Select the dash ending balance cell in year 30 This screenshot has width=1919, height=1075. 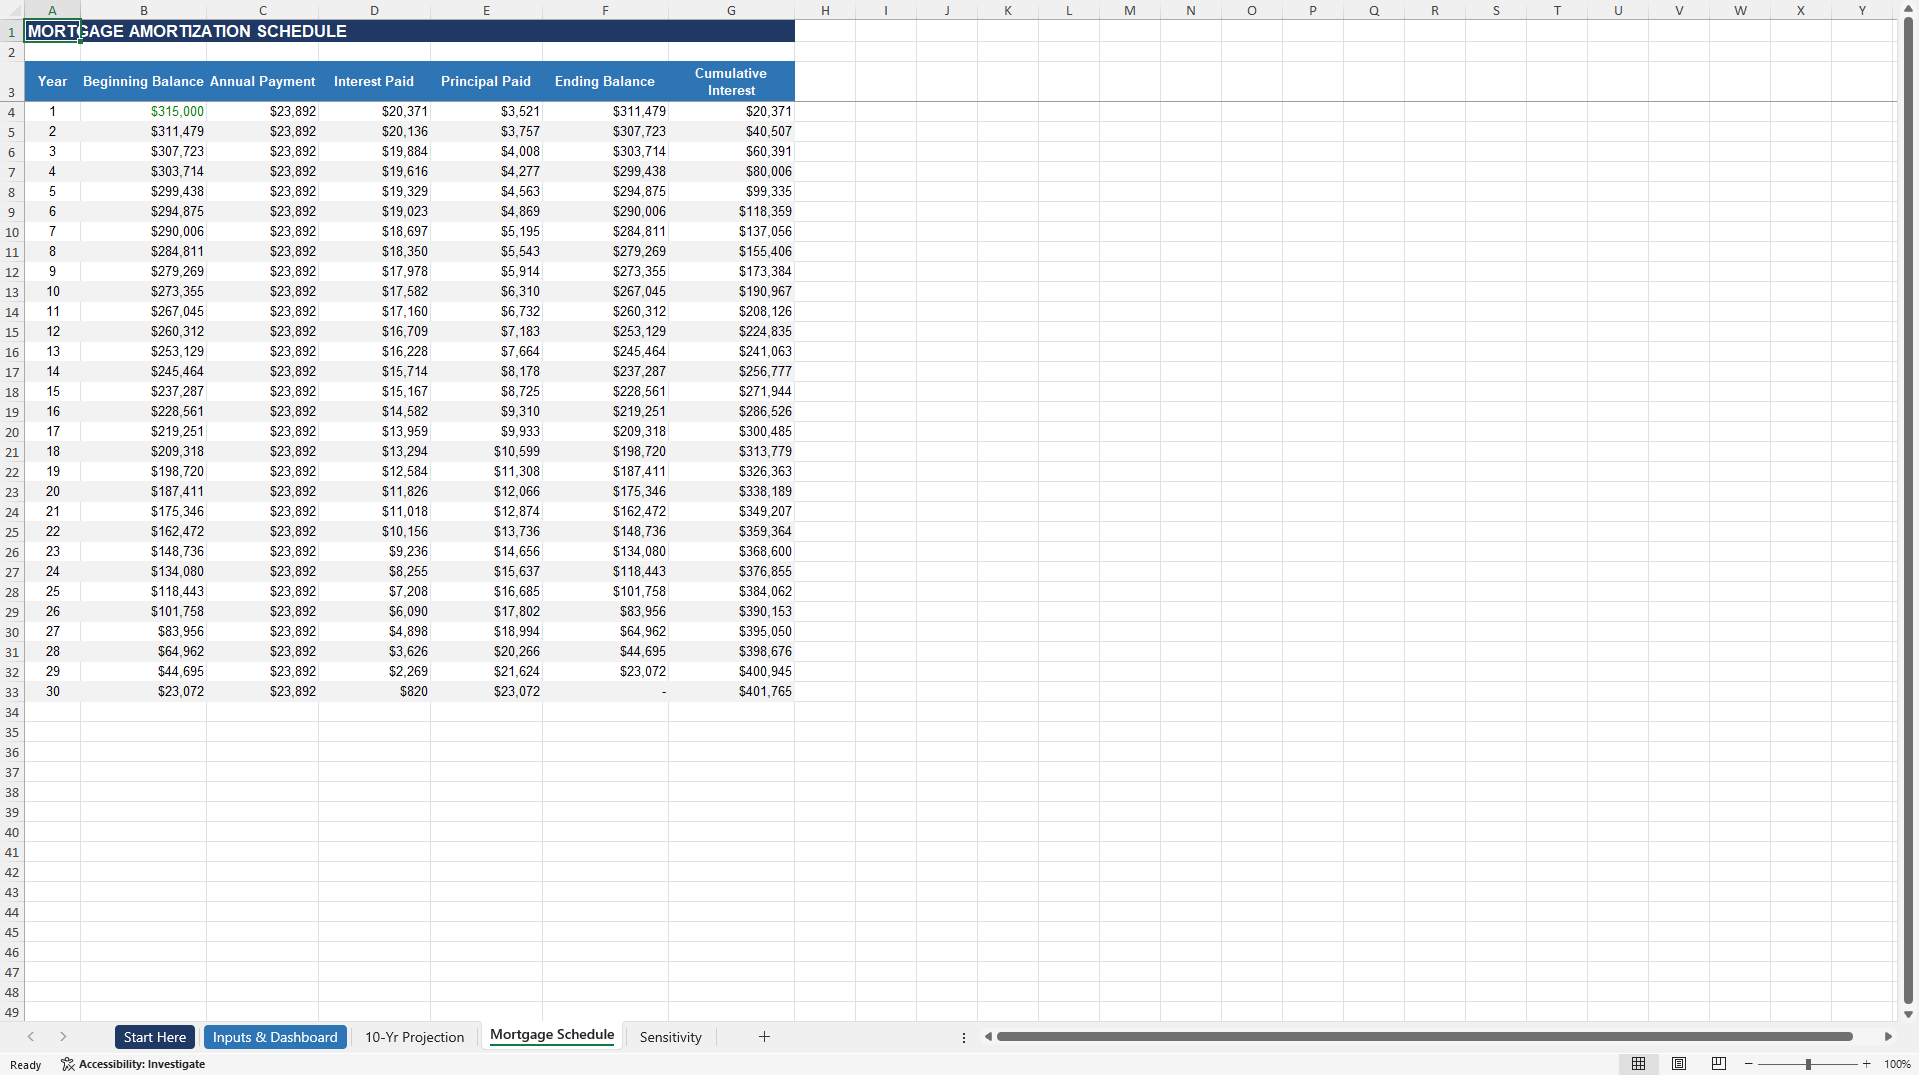pos(605,691)
